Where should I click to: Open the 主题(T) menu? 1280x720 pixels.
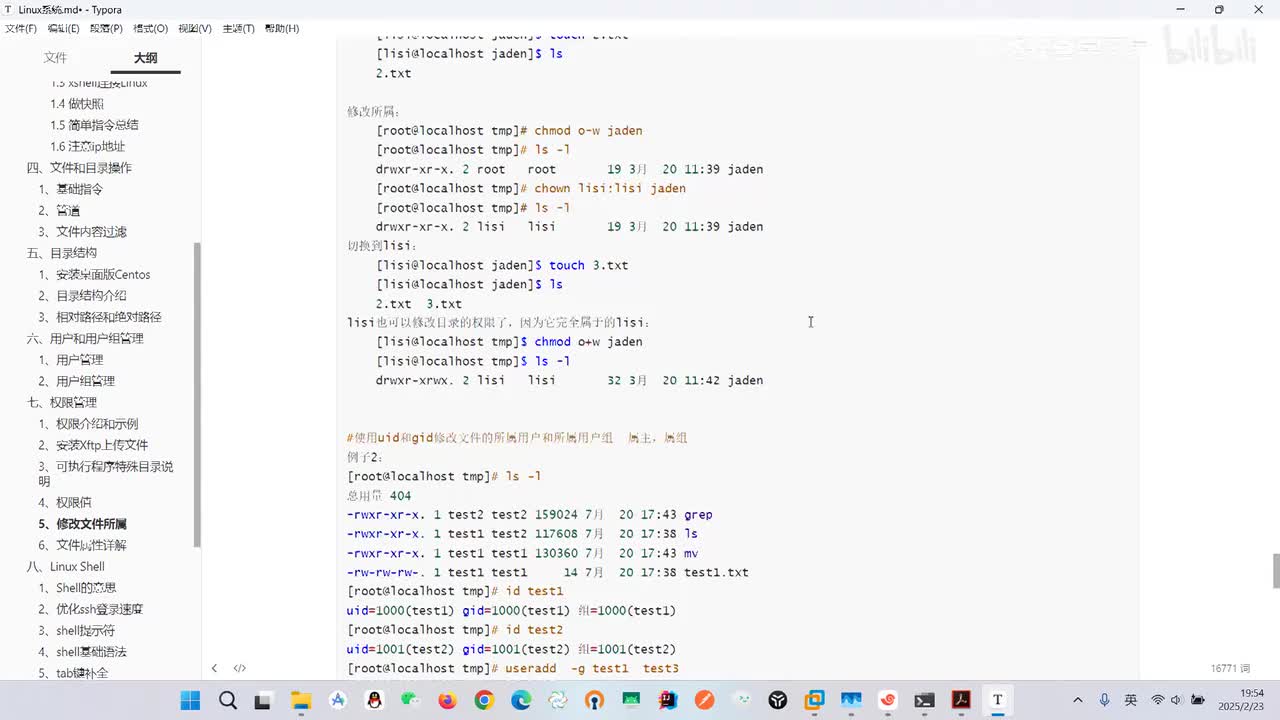pos(238,28)
